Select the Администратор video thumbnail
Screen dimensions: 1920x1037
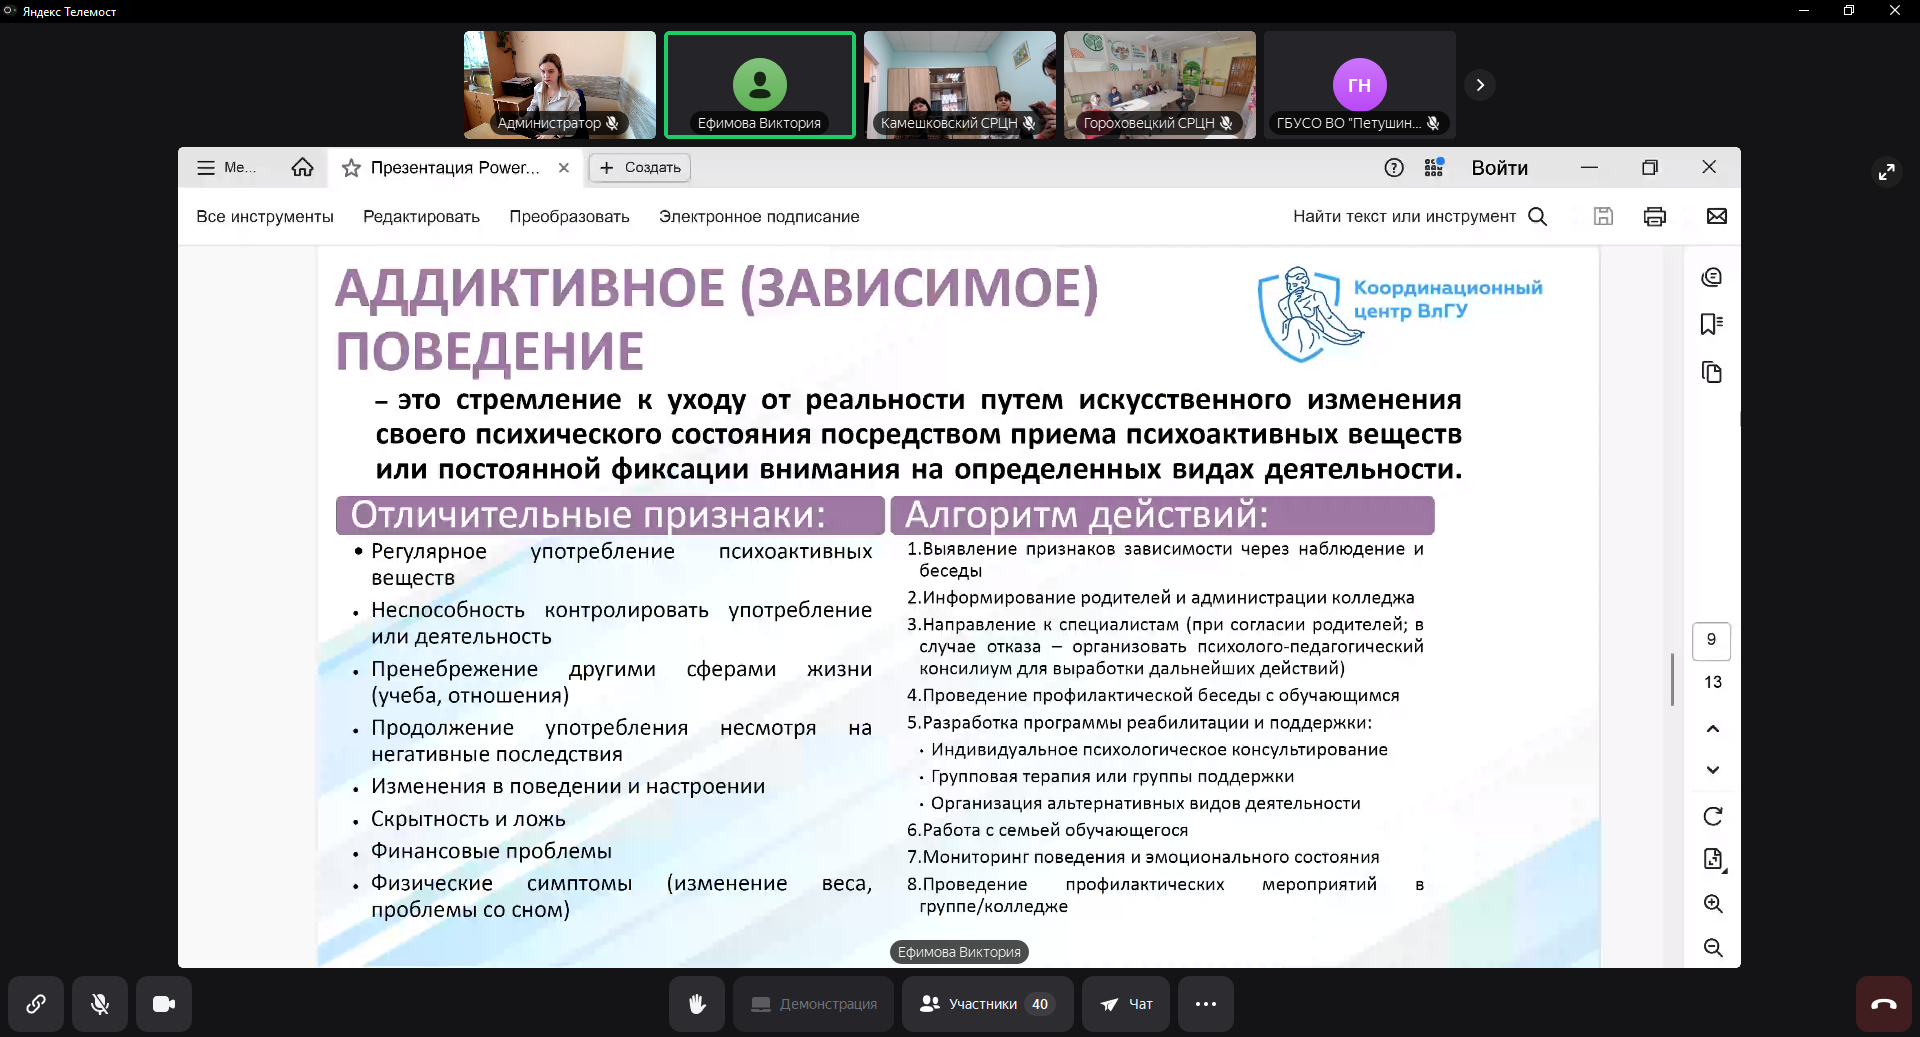coord(559,85)
